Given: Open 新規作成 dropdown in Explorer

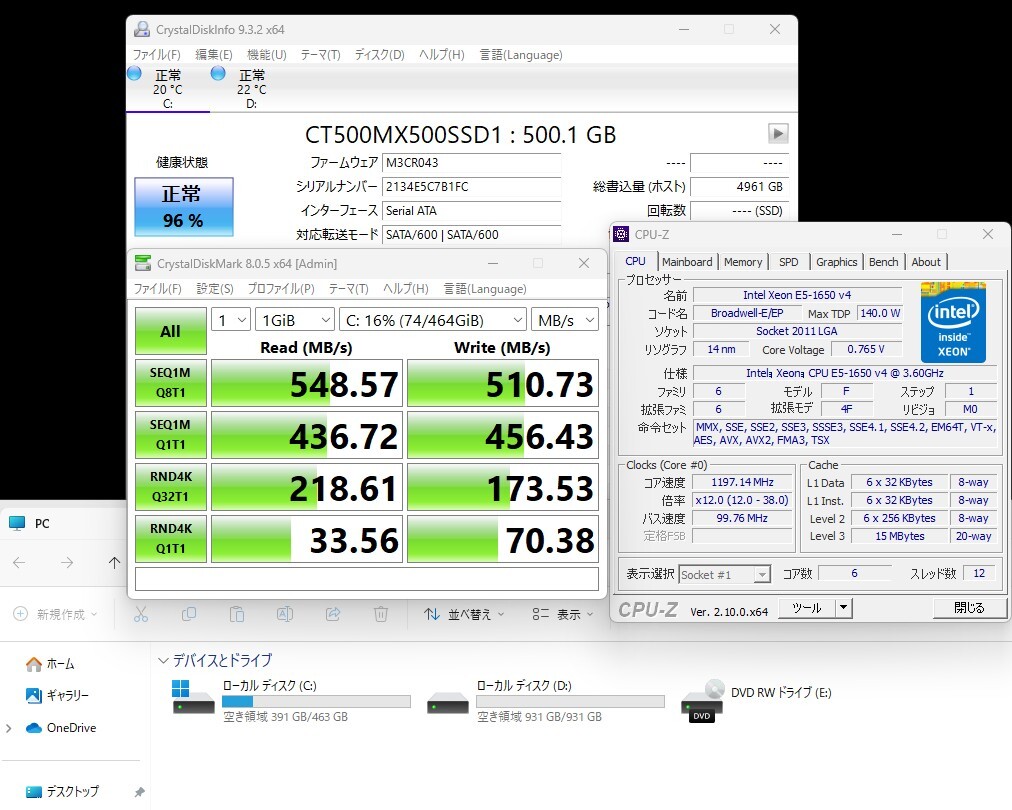Looking at the screenshot, I should 56,614.
